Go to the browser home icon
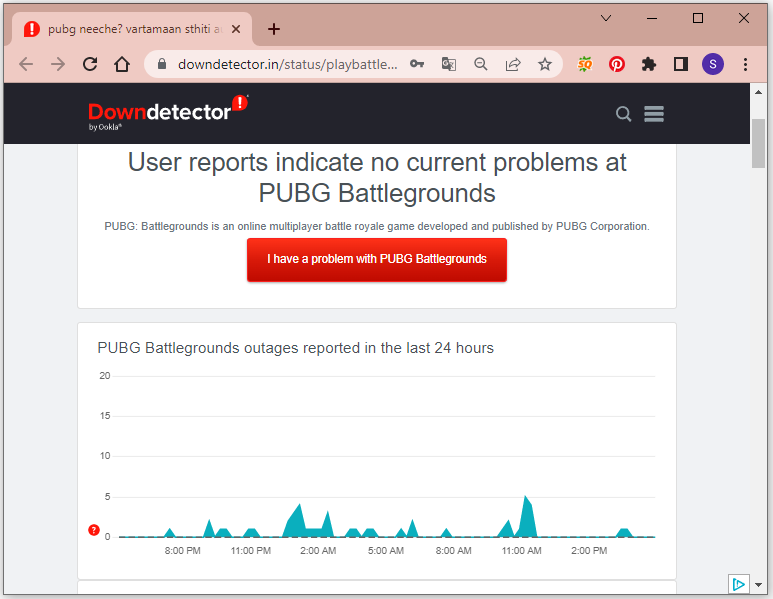The height and width of the screenshot is (599, 773). tap(122, 64)
